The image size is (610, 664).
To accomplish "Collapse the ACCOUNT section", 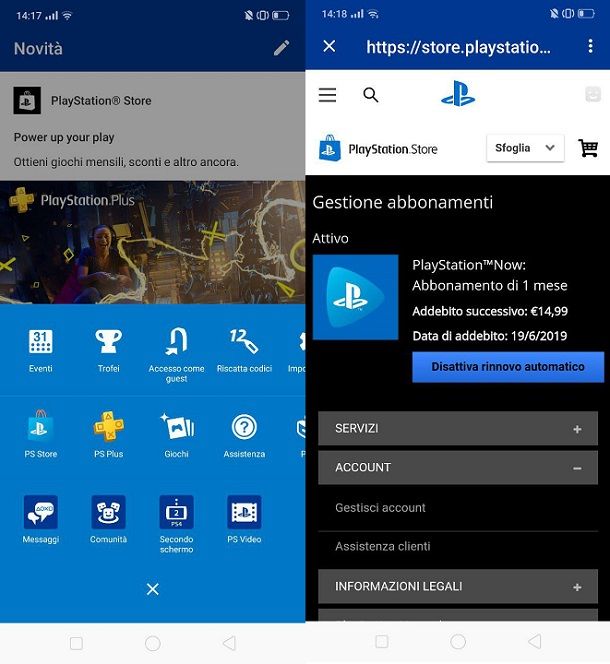I will (458, 468).
